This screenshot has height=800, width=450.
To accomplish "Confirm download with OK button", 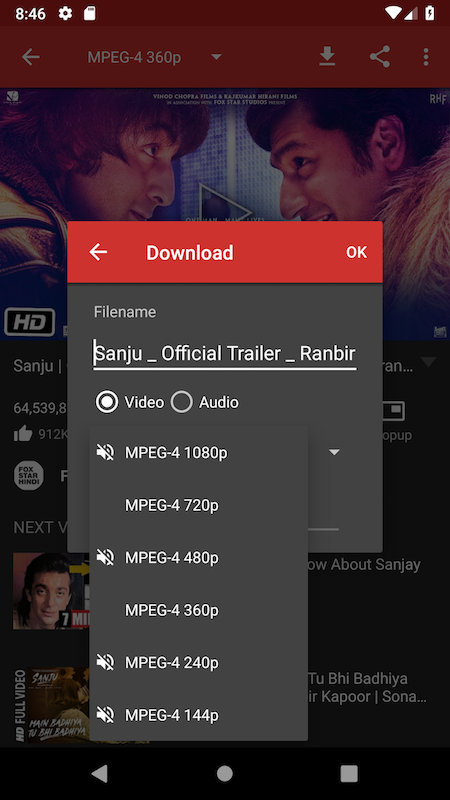I will 356,252.
